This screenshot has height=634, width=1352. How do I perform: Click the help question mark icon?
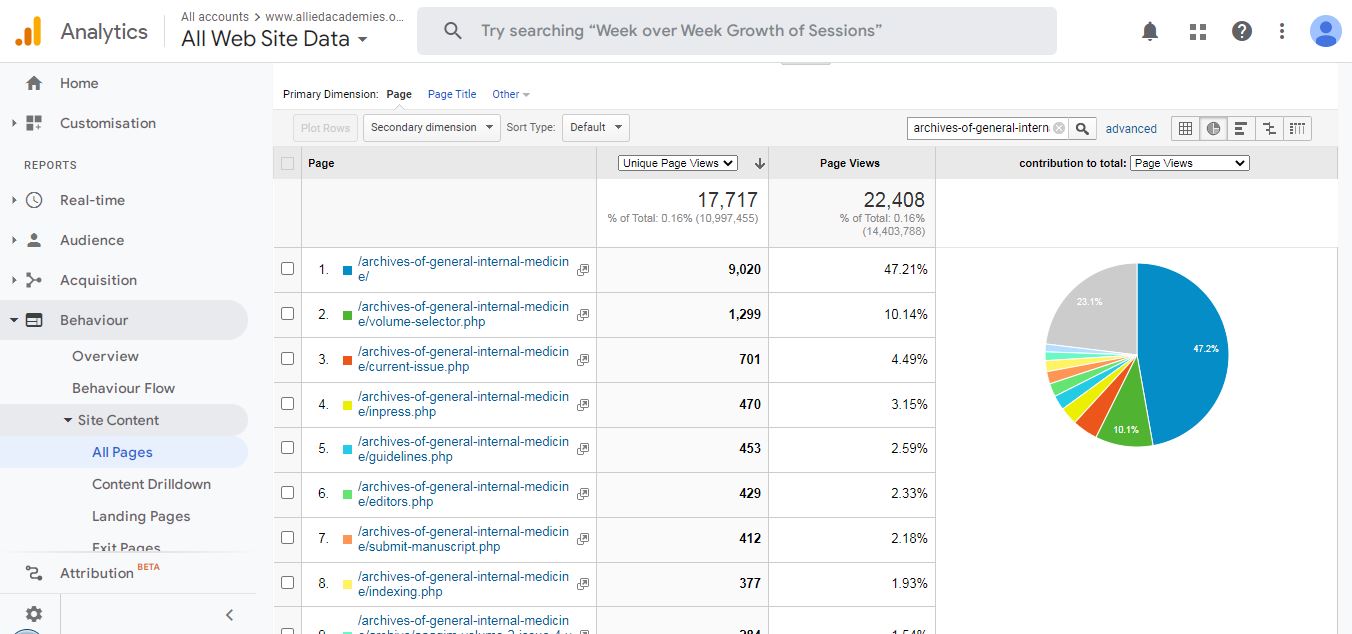[1241, 31]
